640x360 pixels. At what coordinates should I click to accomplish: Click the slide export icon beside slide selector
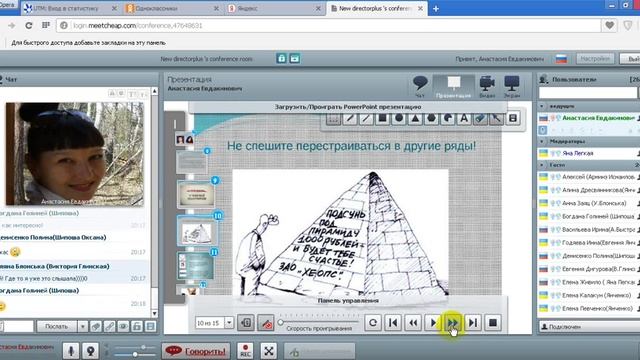click(246, 323)
